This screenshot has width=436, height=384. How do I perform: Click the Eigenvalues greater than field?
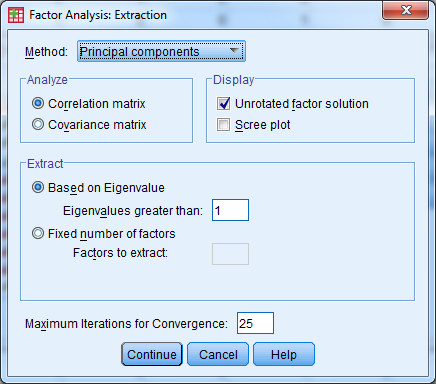click(x=230, y=210)
